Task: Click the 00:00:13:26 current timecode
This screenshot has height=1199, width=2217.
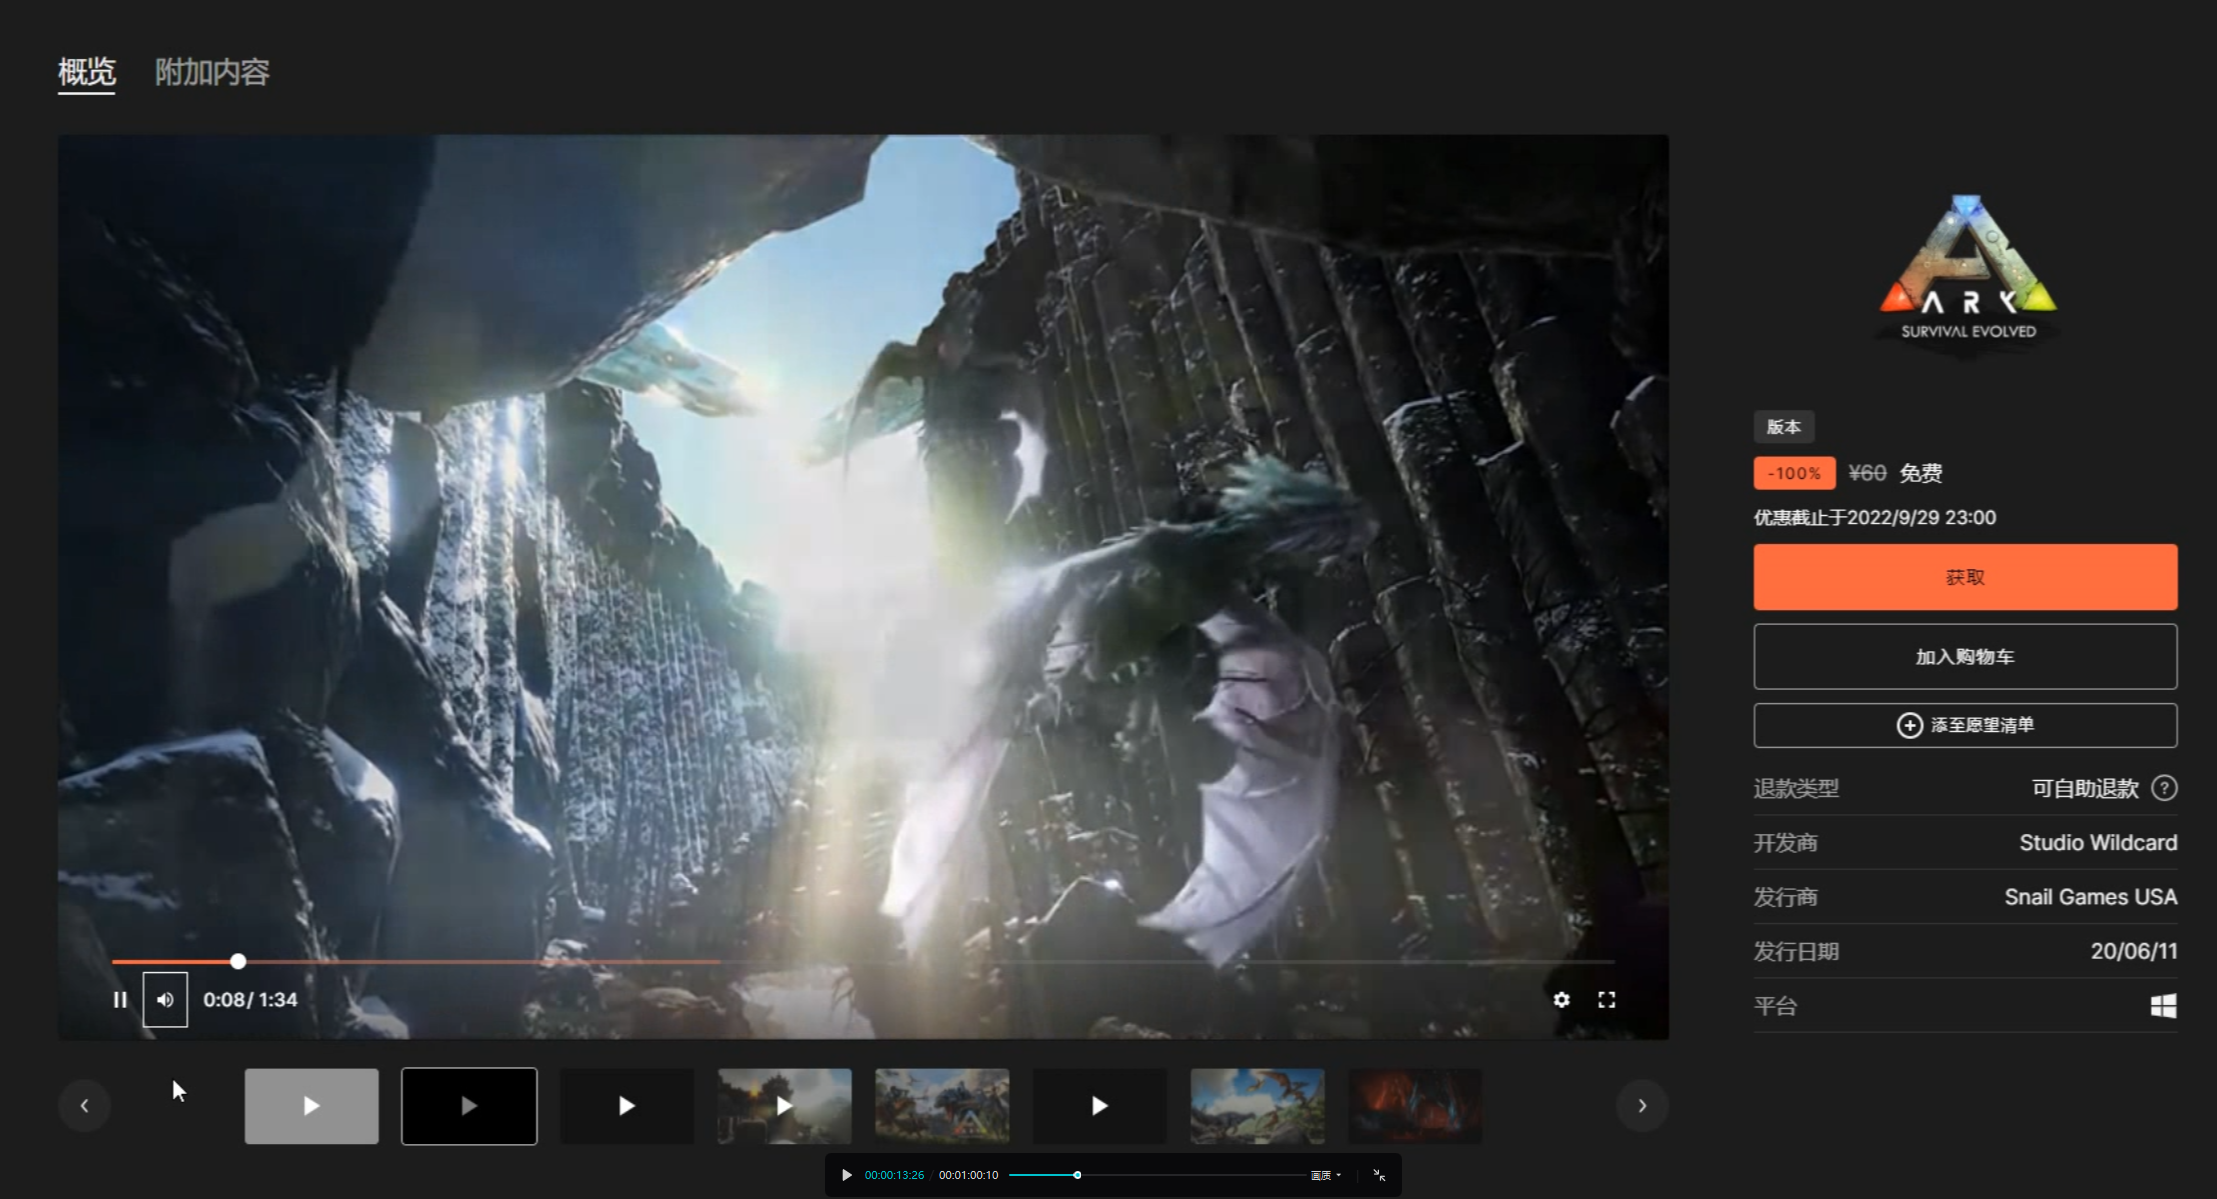Action: coord(894,1175)
